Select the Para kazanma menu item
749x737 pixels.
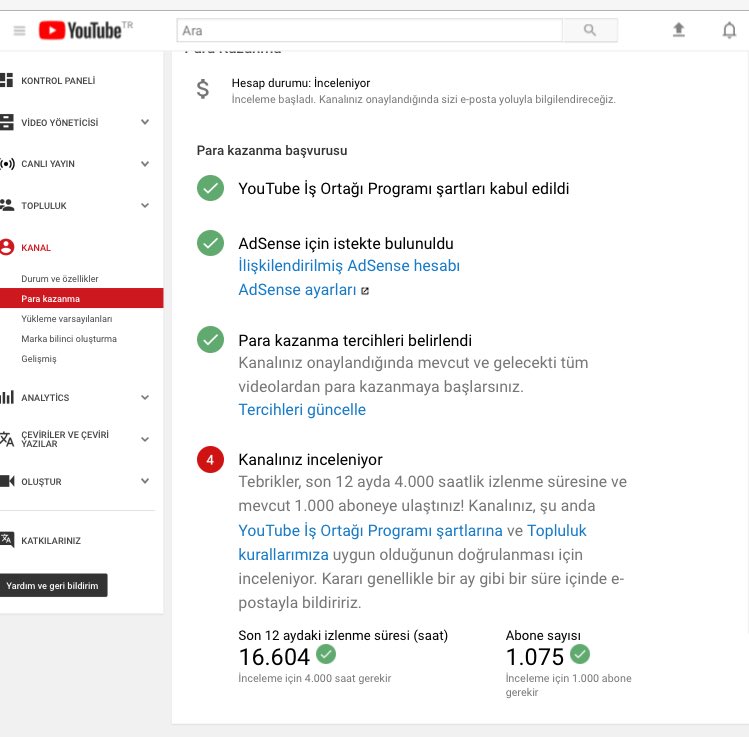pos(82,298)
